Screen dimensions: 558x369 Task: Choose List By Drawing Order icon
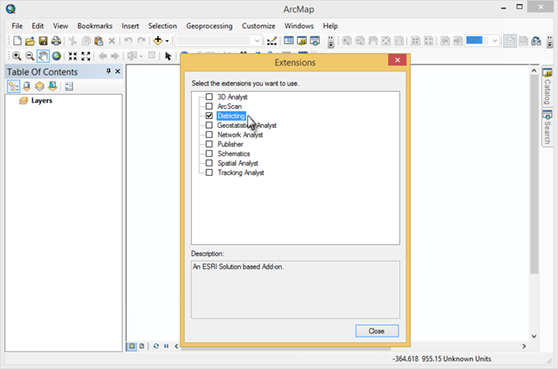pyautogui.click(x=14, y=86)
